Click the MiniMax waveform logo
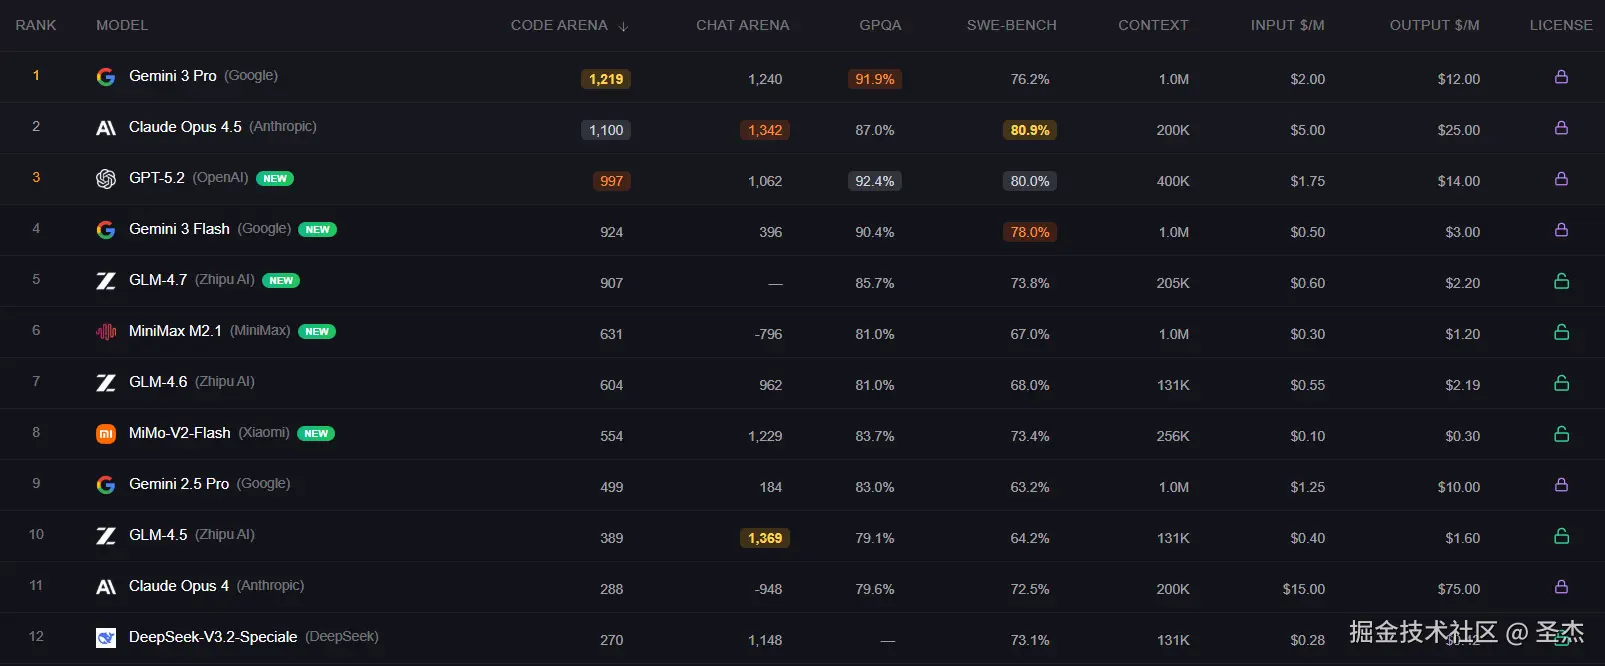 click(x=105, y=332)
